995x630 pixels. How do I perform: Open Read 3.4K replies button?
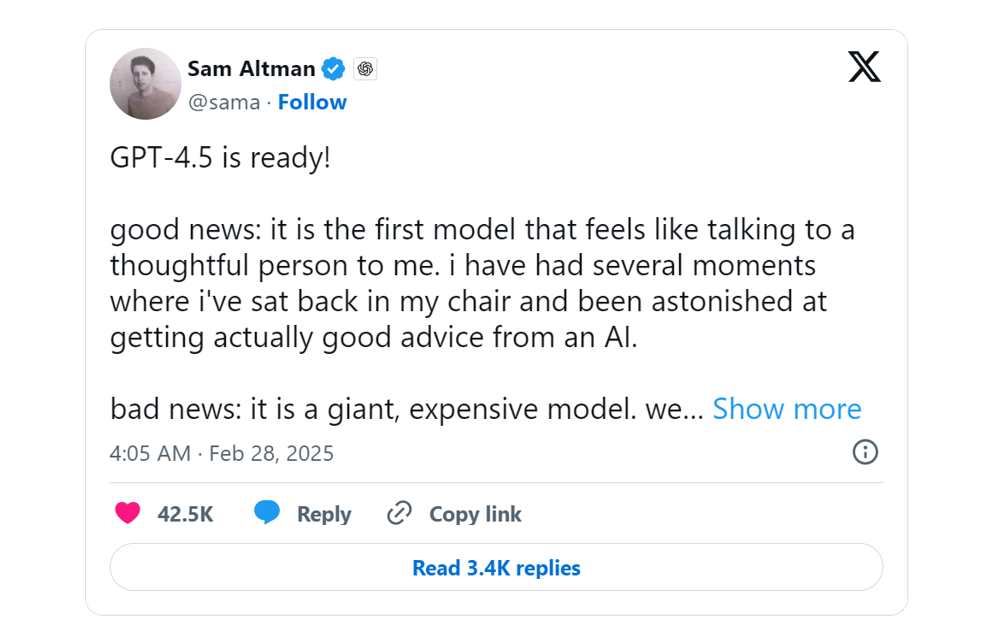click(496, 568)
